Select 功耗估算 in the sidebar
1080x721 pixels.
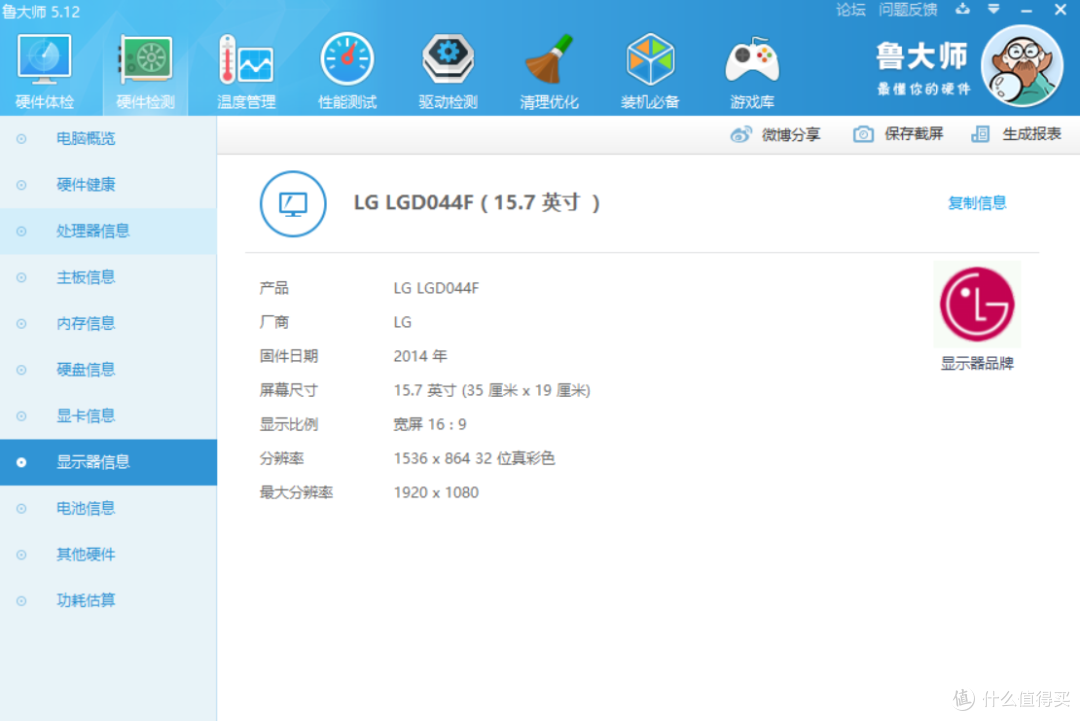(x=108, y=600)
